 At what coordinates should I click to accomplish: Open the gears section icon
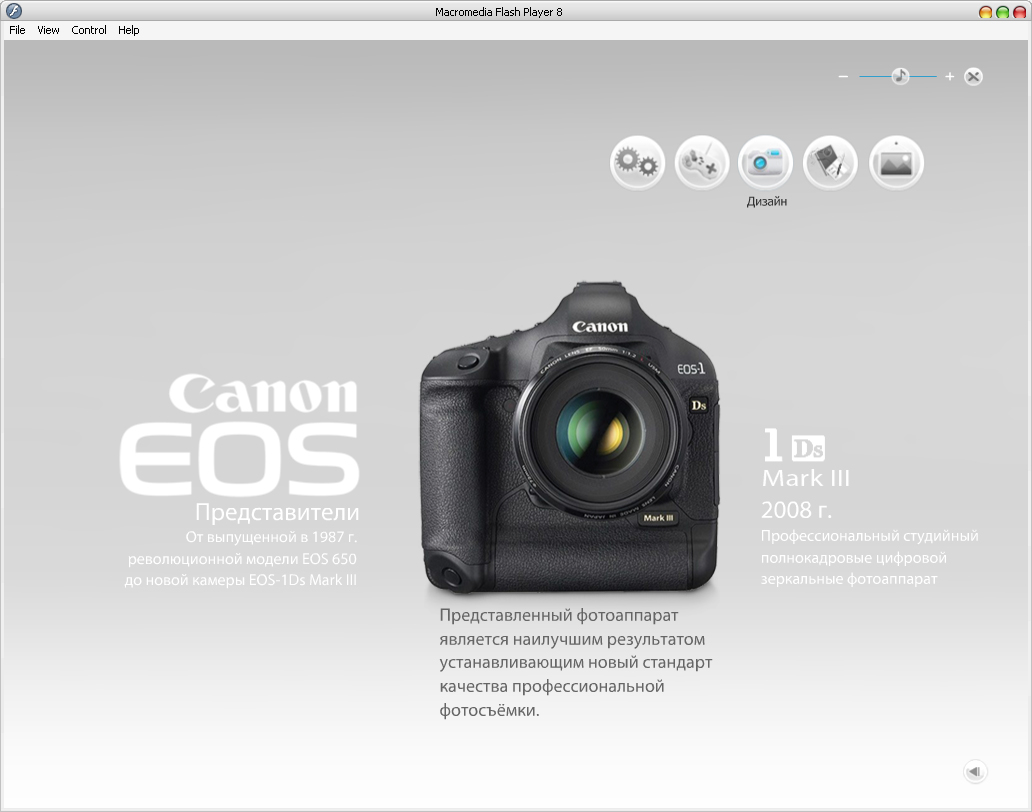pos(637,162)
